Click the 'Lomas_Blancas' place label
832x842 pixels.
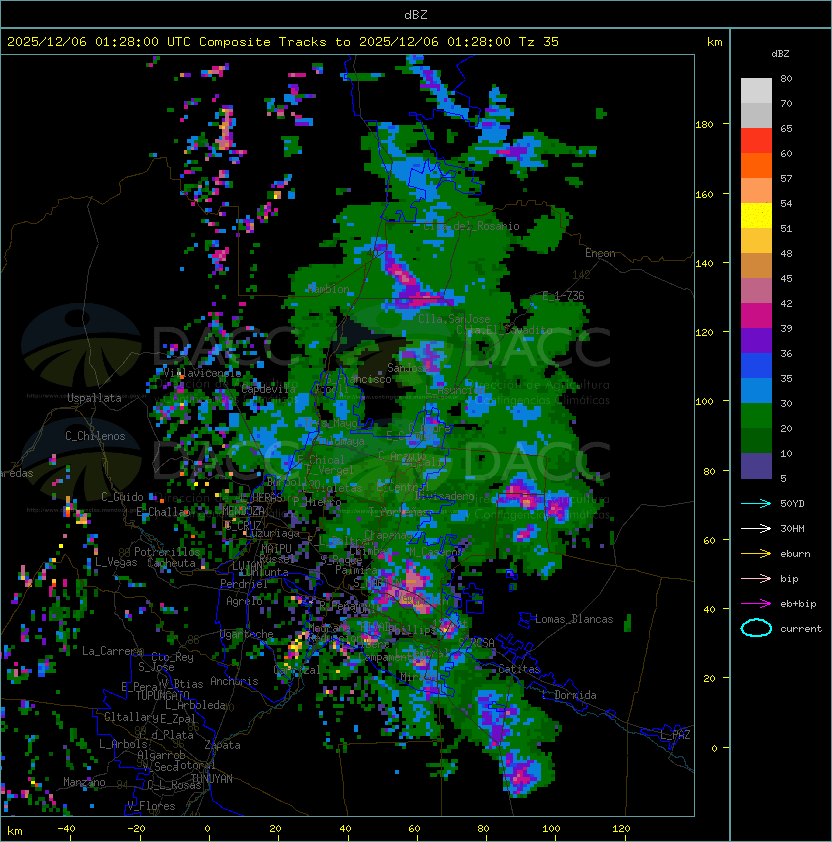[x=574, y=619]
